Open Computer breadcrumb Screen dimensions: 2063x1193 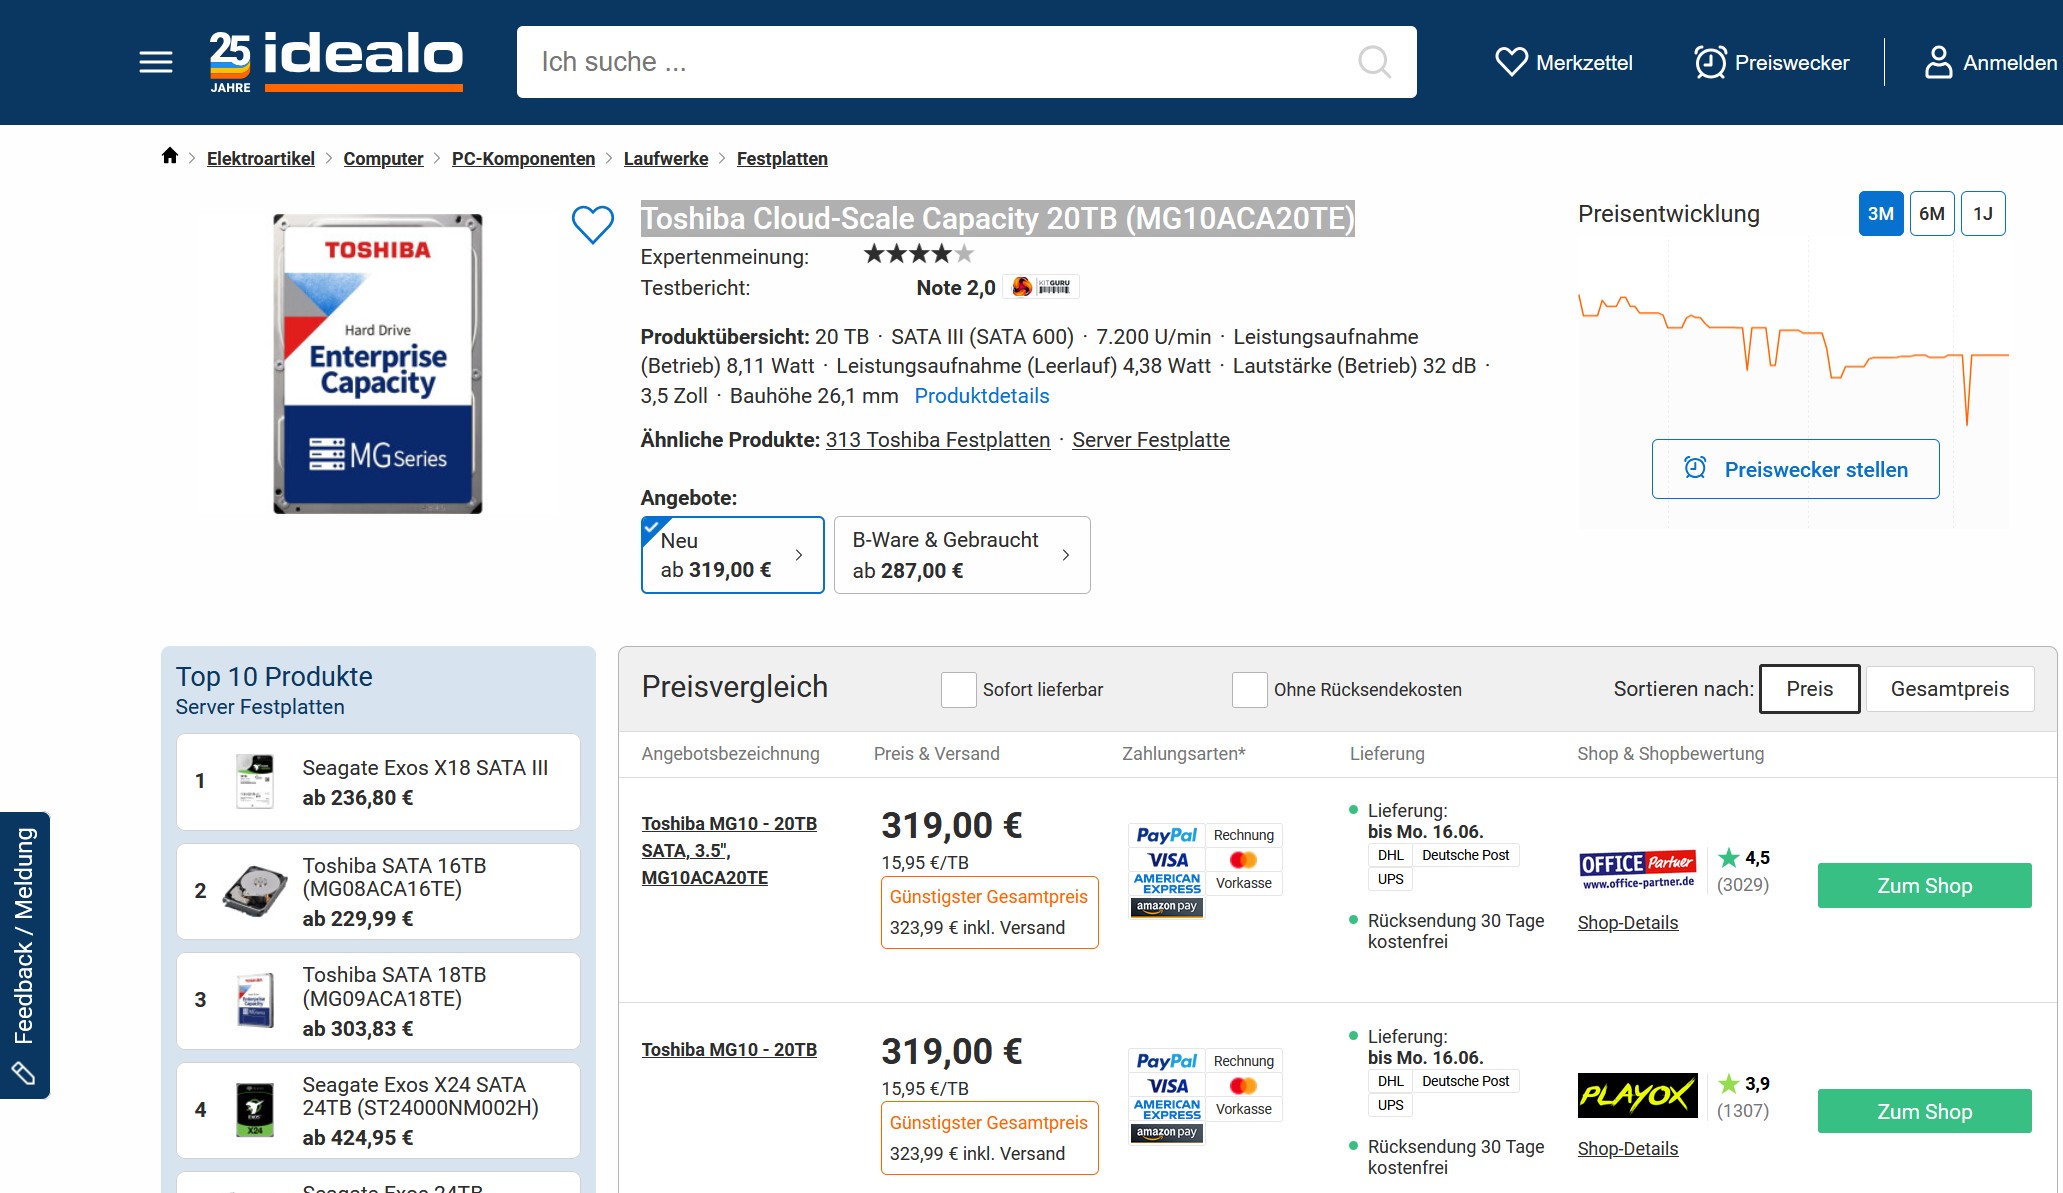383,159
